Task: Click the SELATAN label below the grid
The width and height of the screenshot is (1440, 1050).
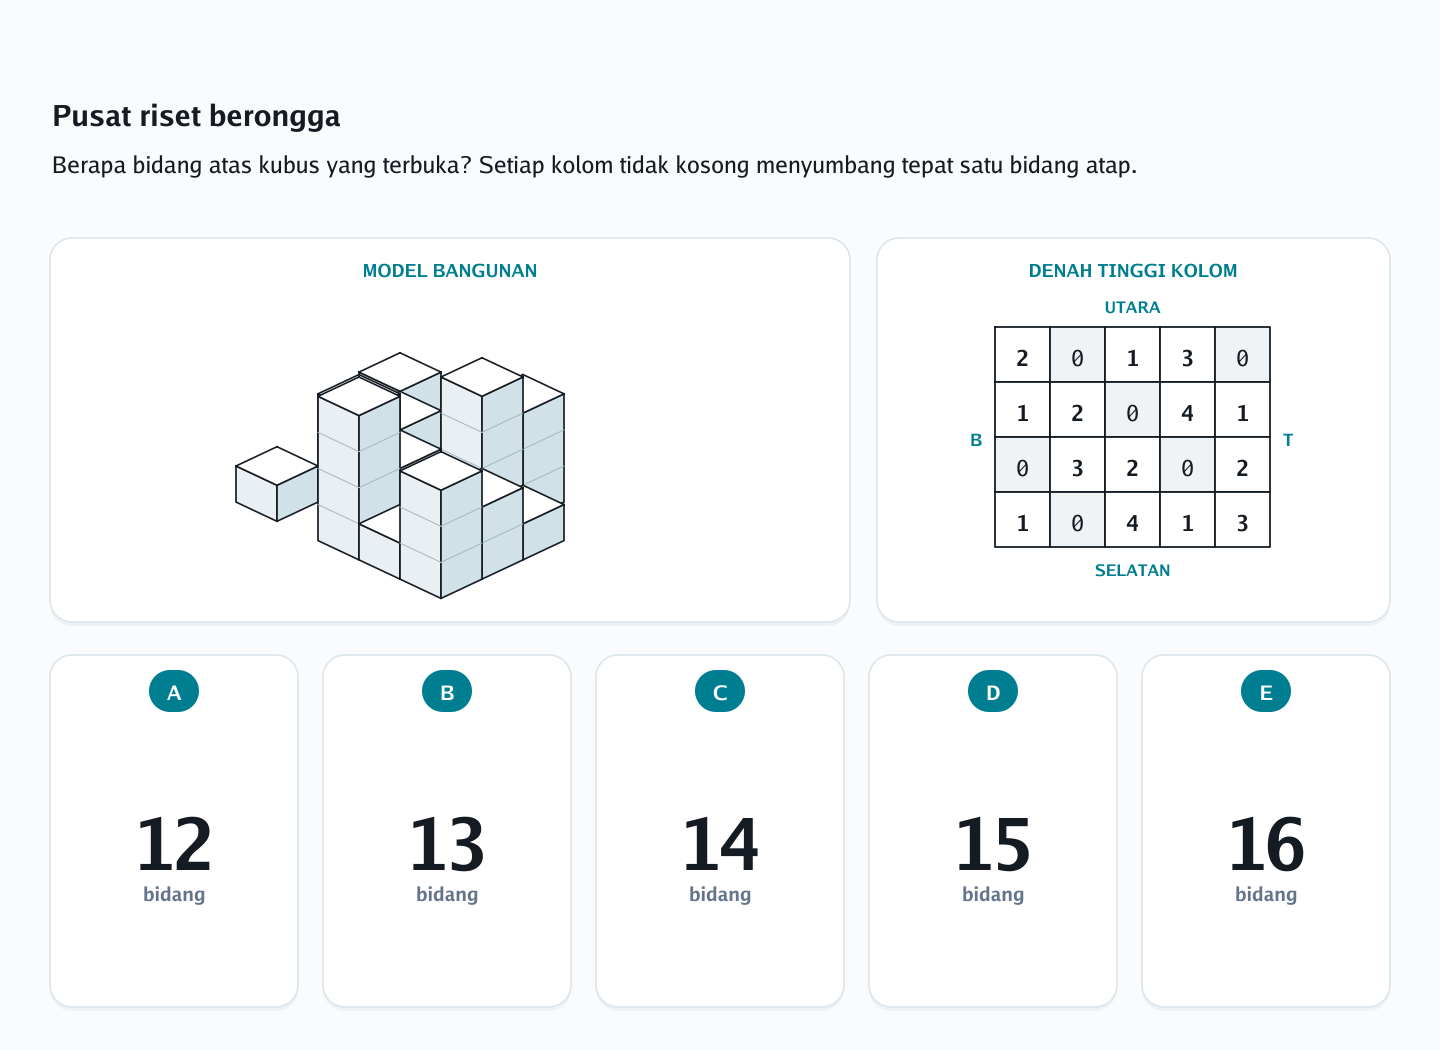Action: point(1132,571)
